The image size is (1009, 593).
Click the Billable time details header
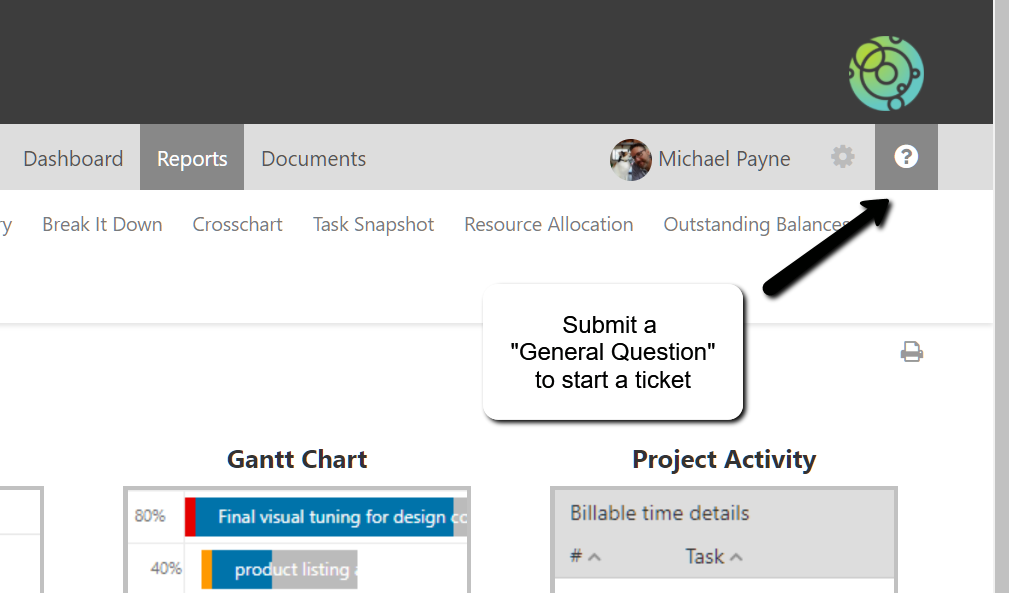coord(660,513)
